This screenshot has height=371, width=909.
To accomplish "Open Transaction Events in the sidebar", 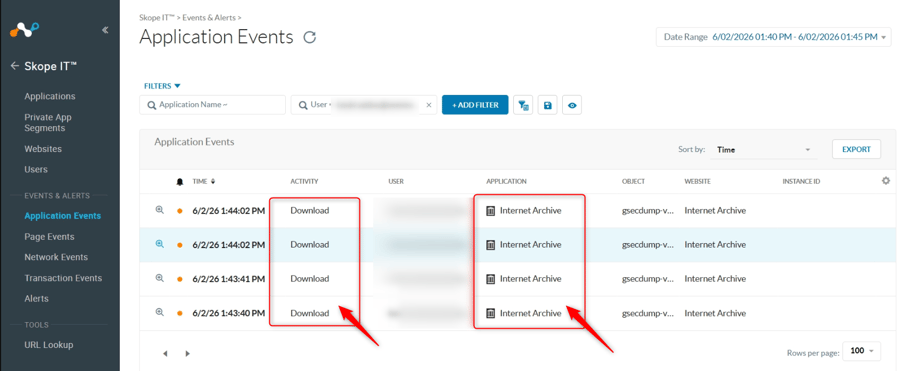I will (63, 278).
